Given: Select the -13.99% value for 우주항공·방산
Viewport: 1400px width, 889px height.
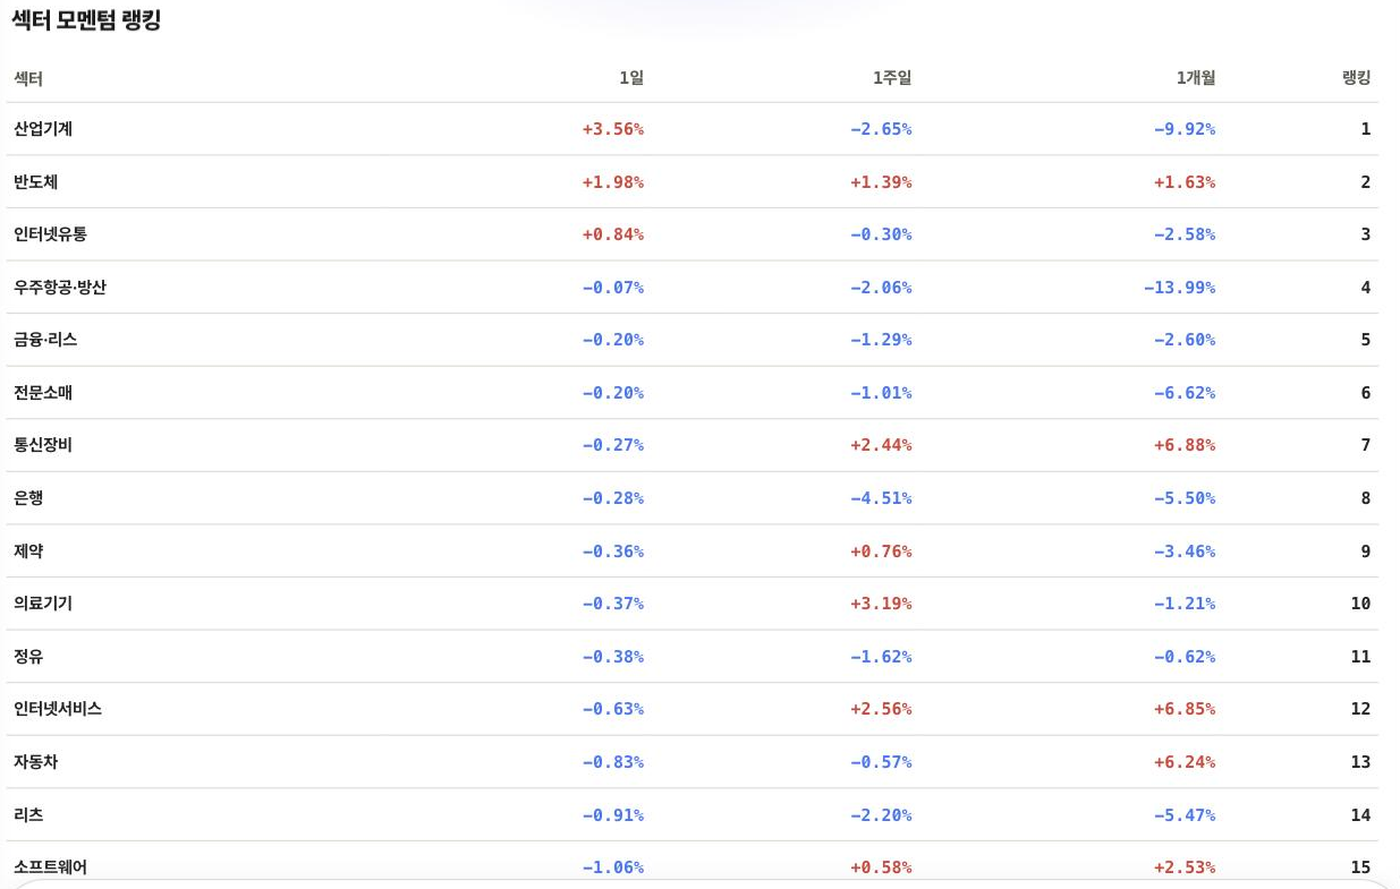Looking at the screenshot, I should click(x=1180, y=287).
